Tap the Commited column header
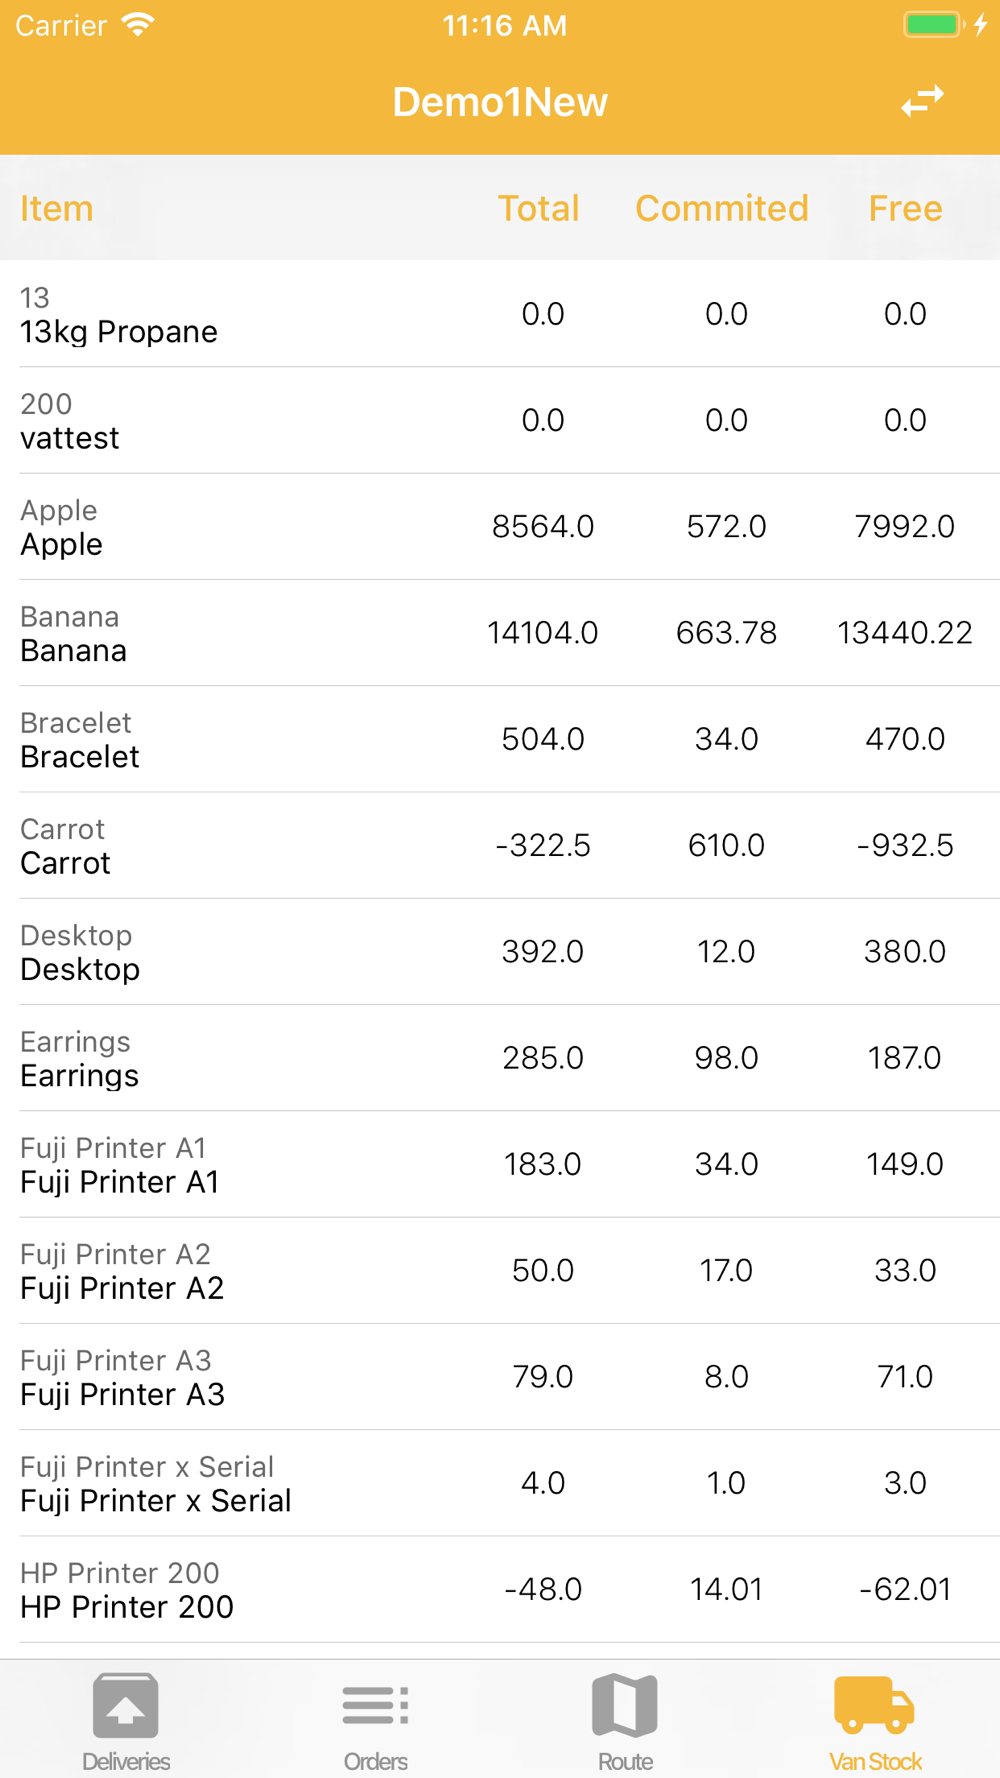 click(722, 208)
